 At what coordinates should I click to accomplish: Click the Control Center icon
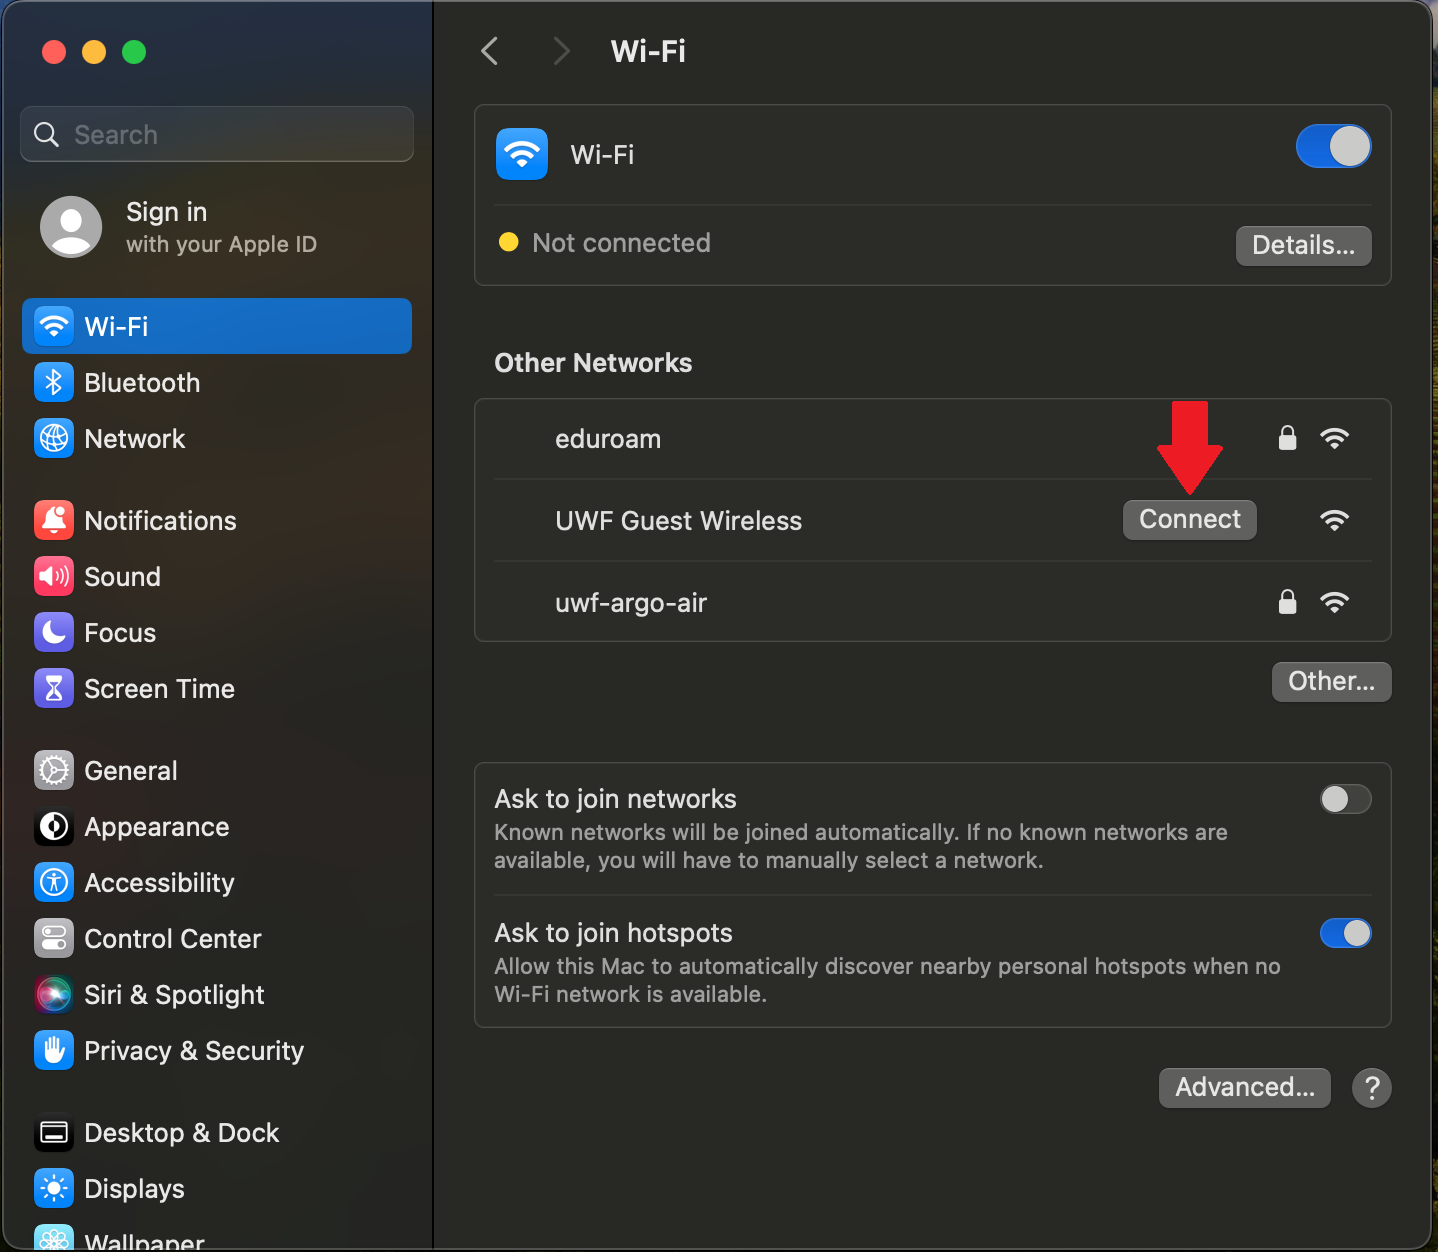click(54, 938)
